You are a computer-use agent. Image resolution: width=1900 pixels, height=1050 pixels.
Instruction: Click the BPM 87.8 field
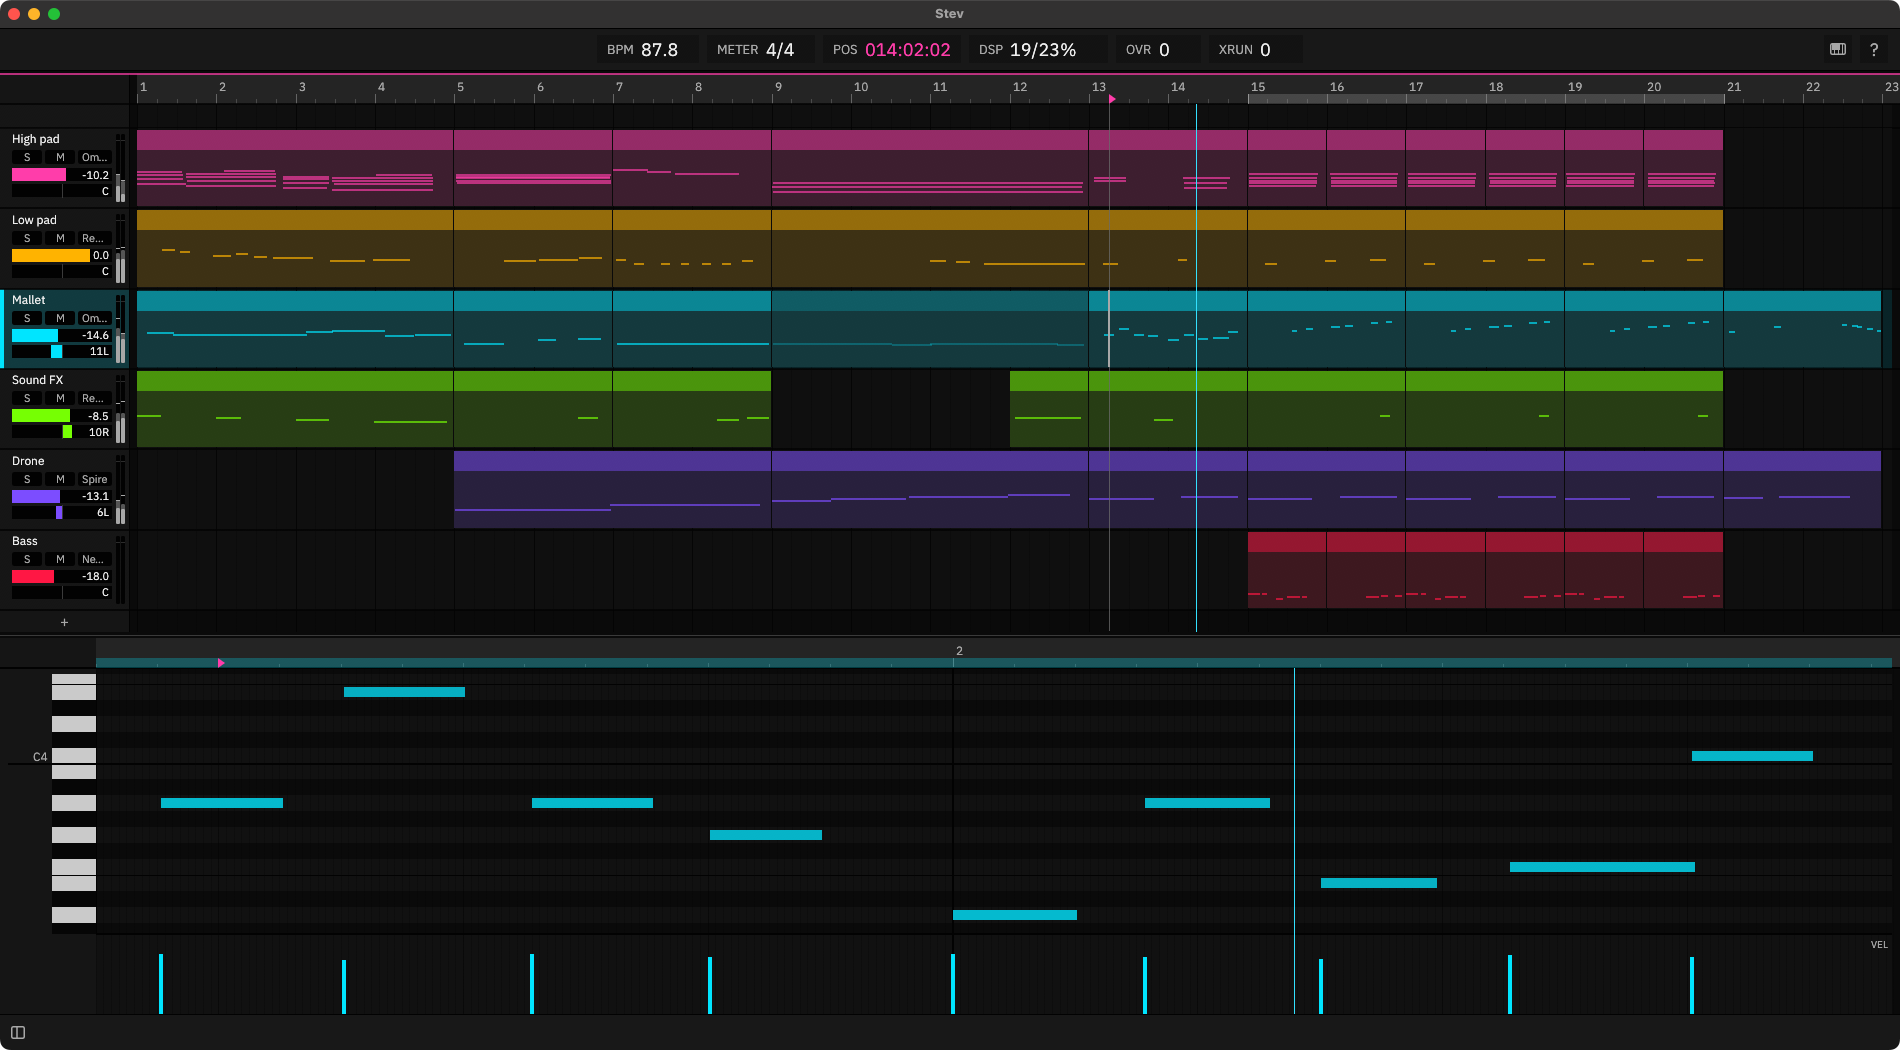click(650, 49)
